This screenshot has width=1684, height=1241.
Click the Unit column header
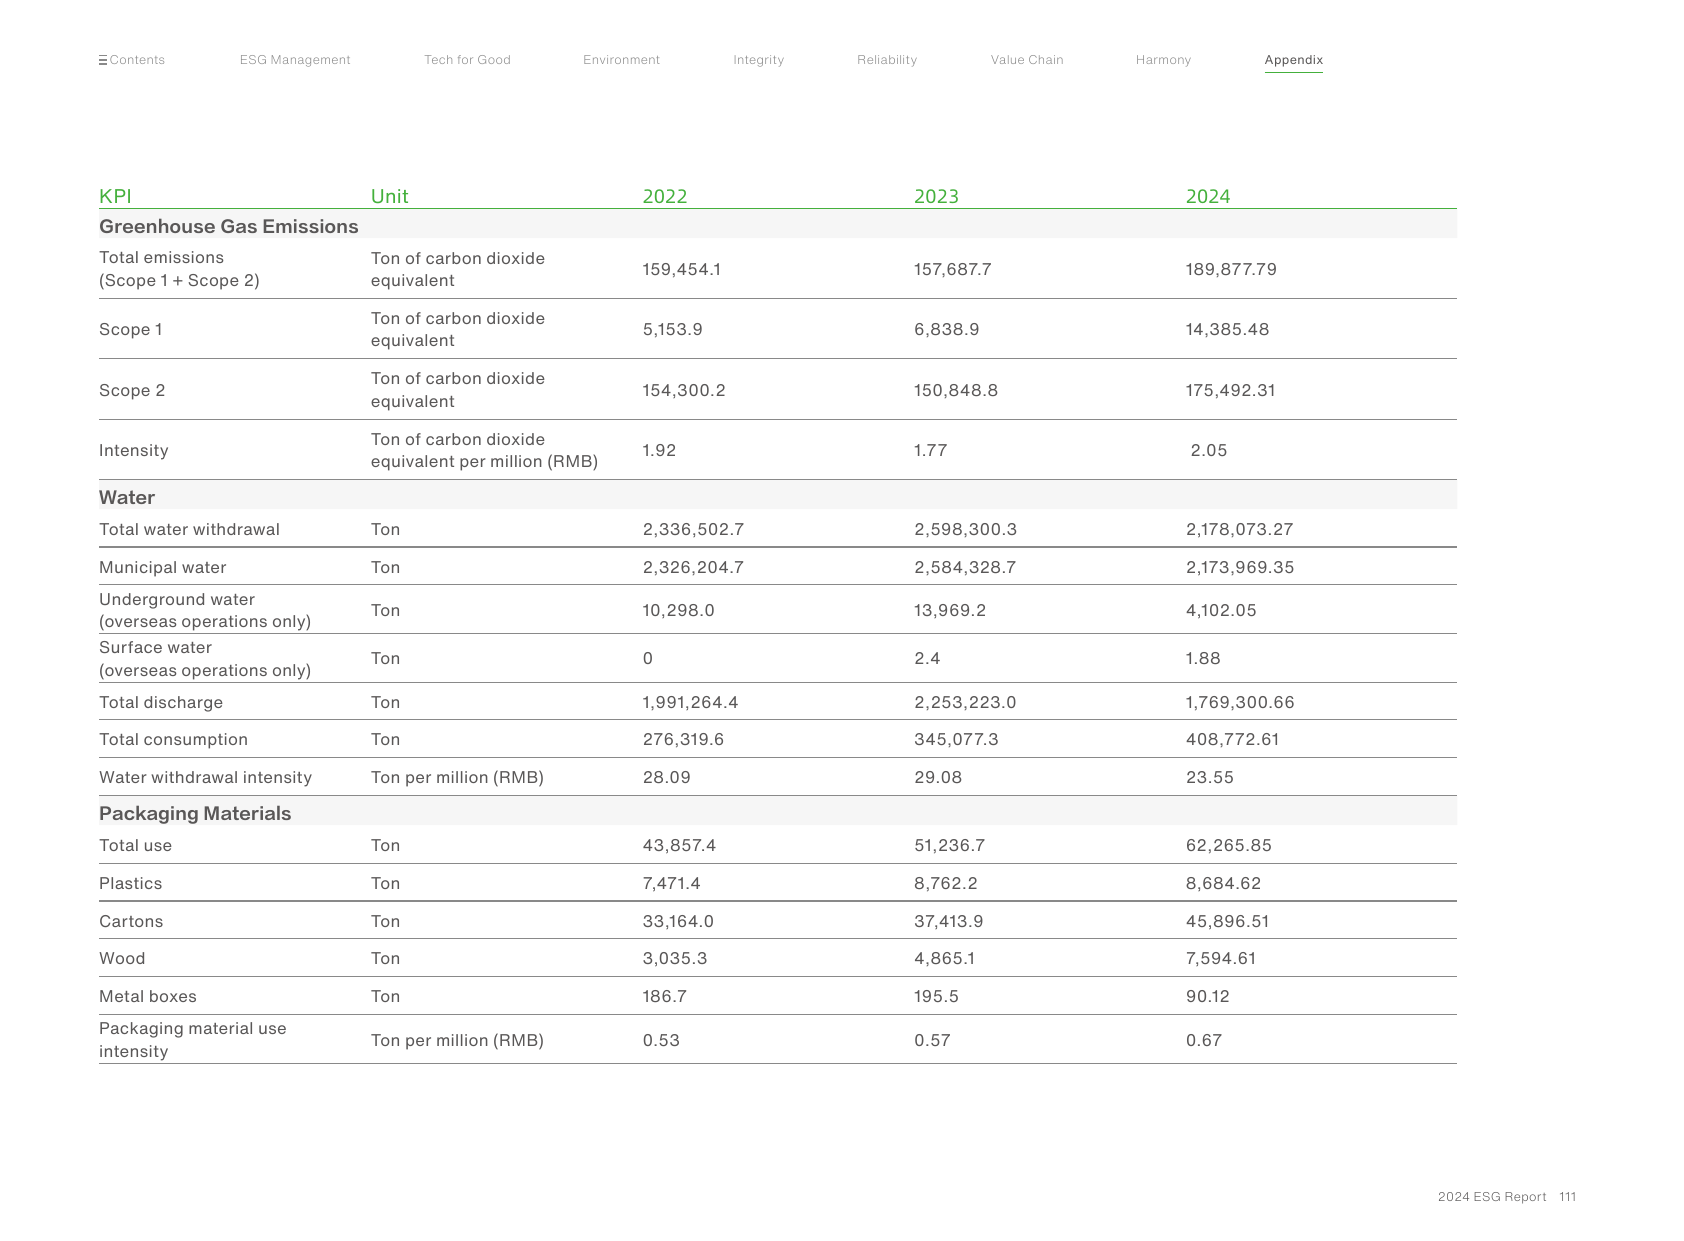(x=389, y=196)
